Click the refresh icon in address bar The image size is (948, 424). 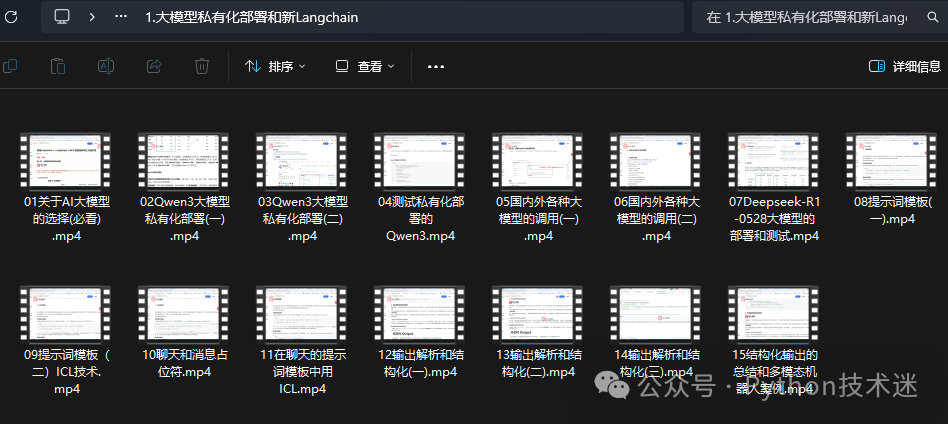(11, 17)
